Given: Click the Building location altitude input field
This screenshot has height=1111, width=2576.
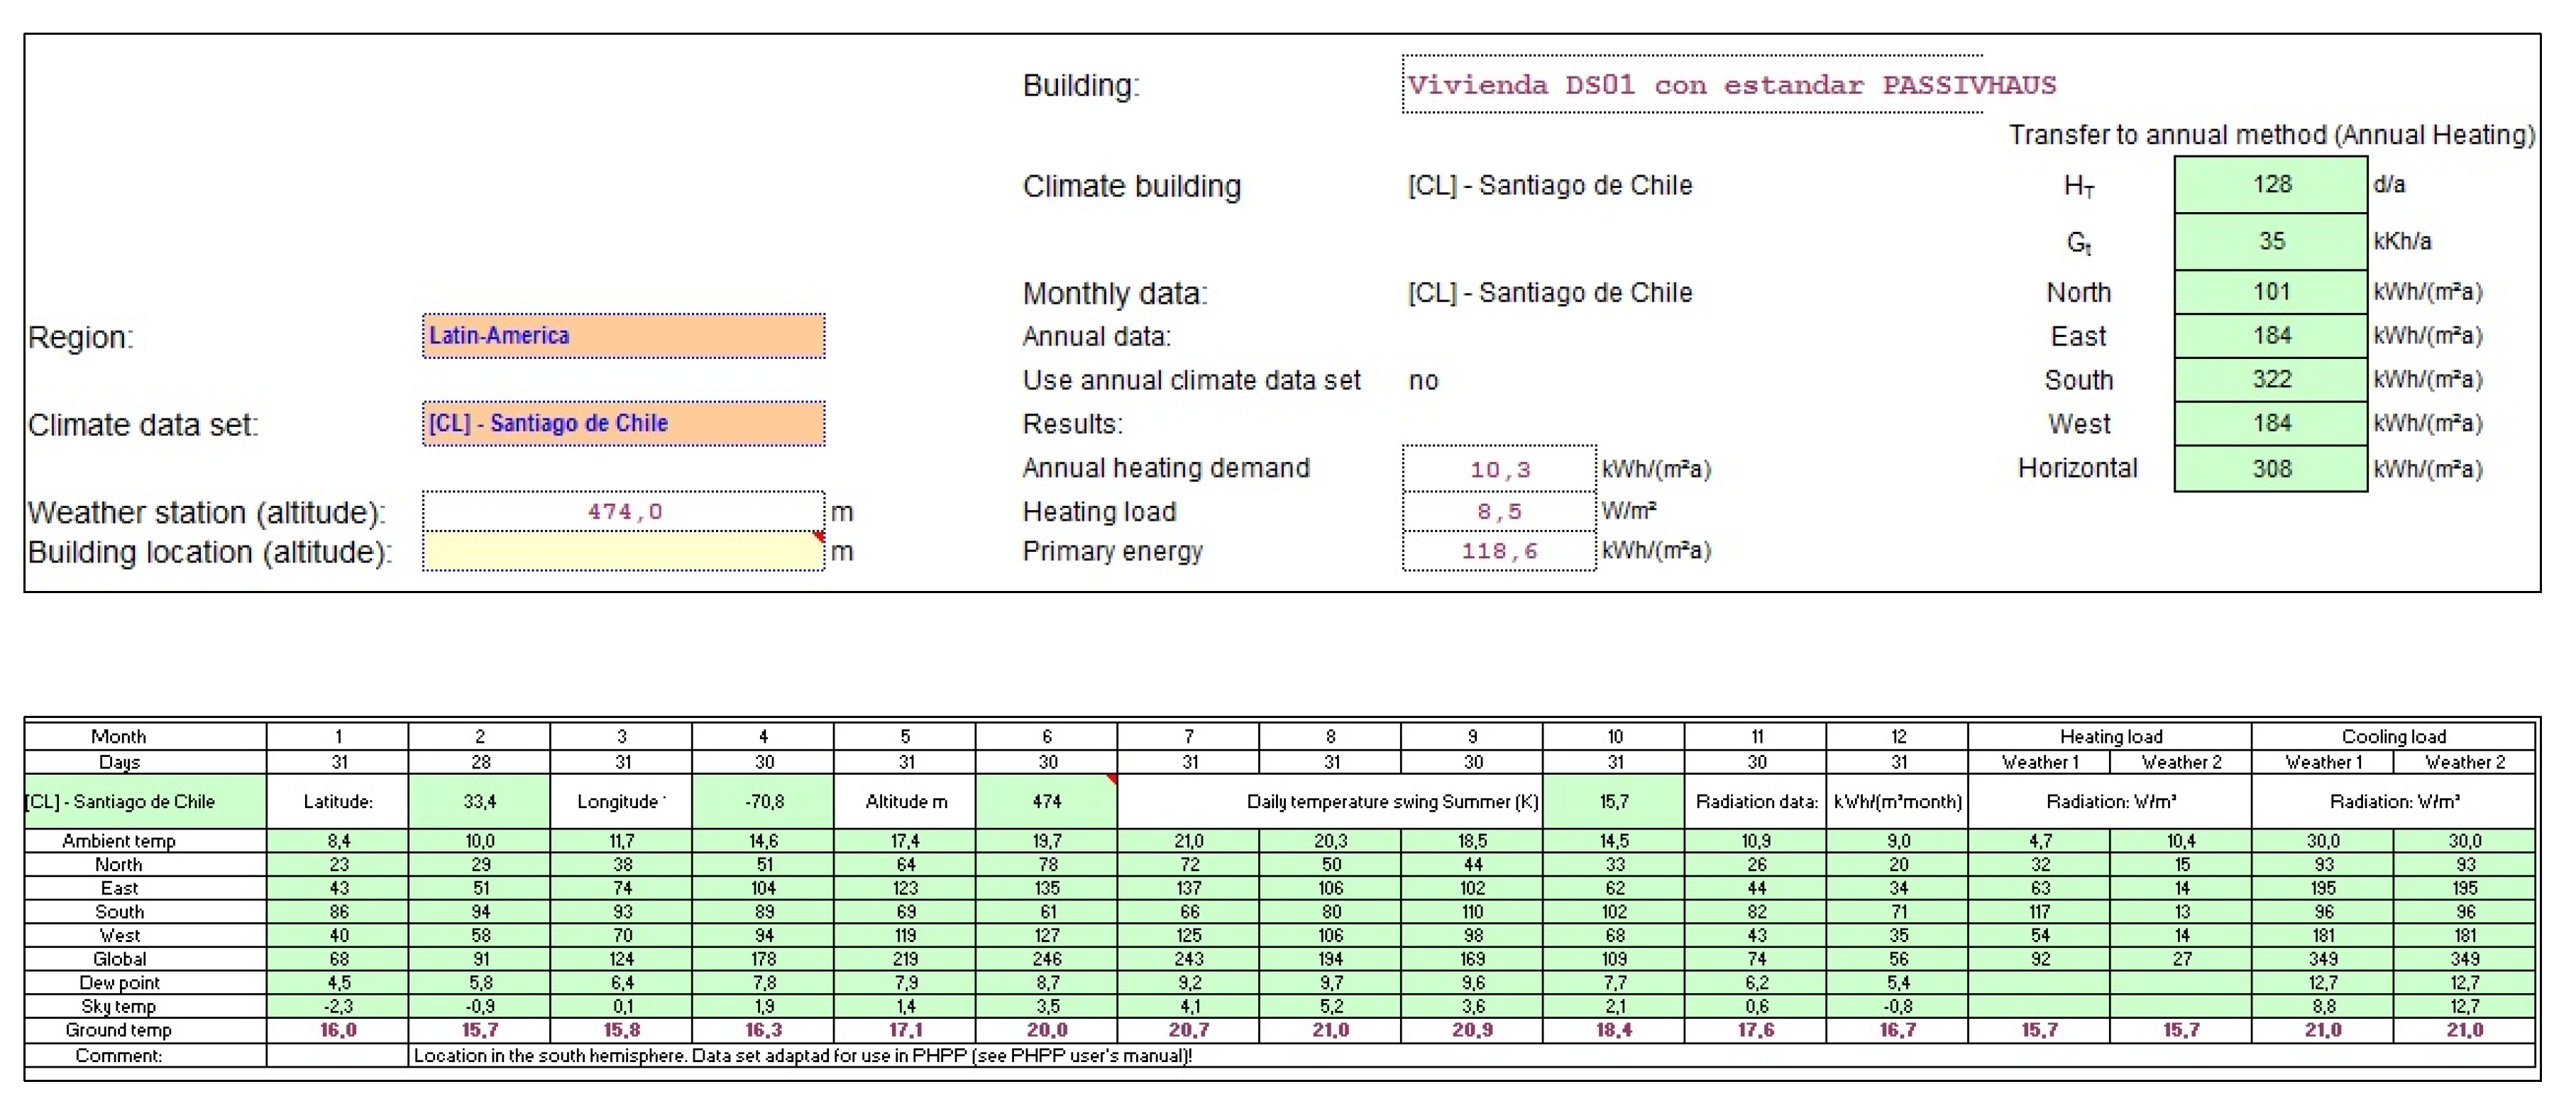Looking at the screenshot, I should [x=623, y=552].
